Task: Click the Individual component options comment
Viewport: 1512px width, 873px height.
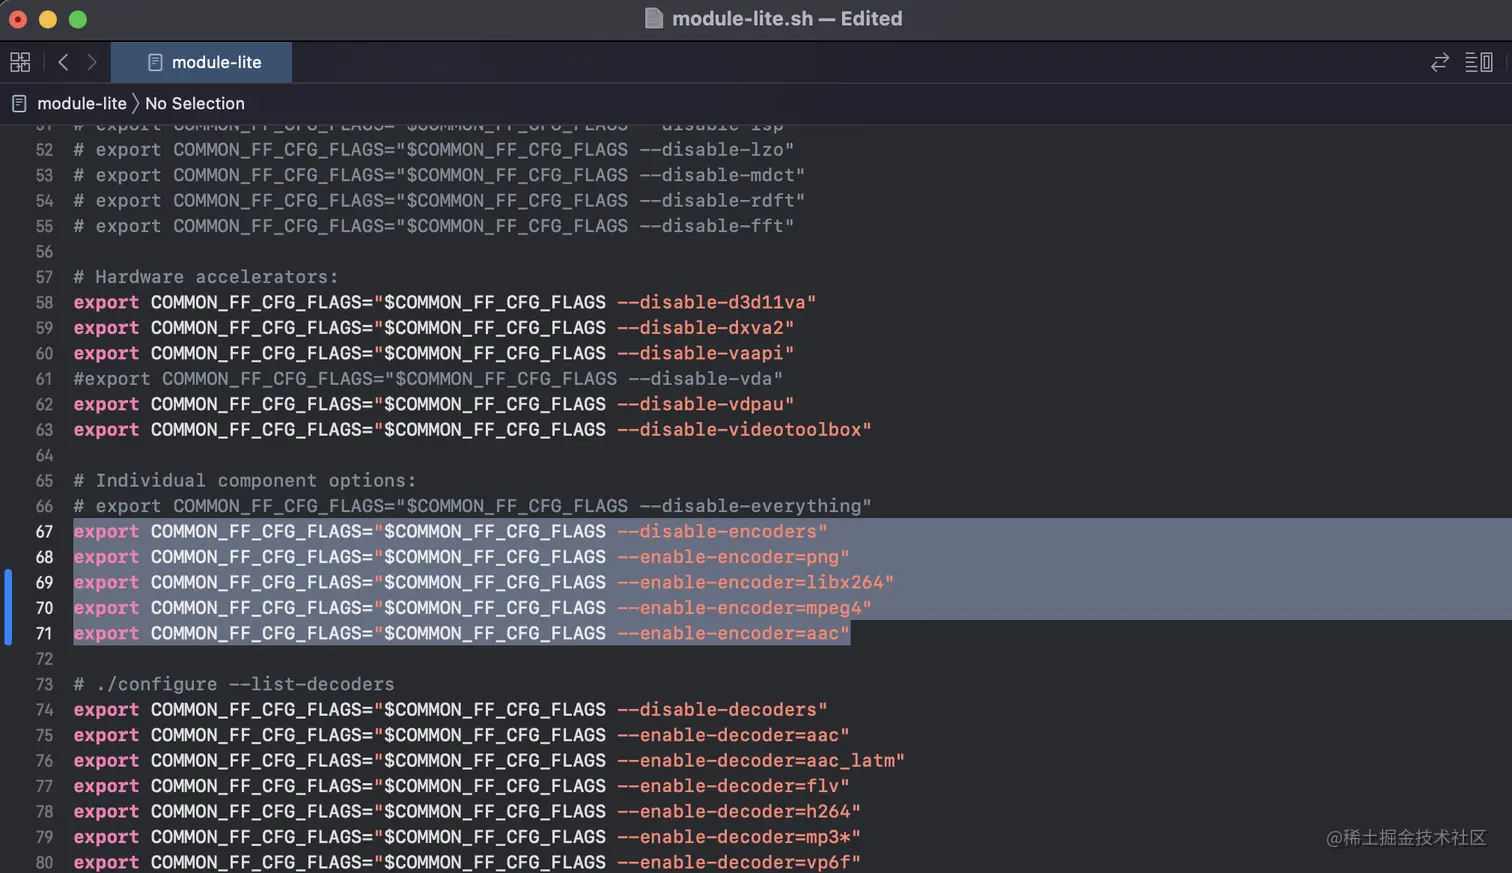Action: (x=245, y=481)
